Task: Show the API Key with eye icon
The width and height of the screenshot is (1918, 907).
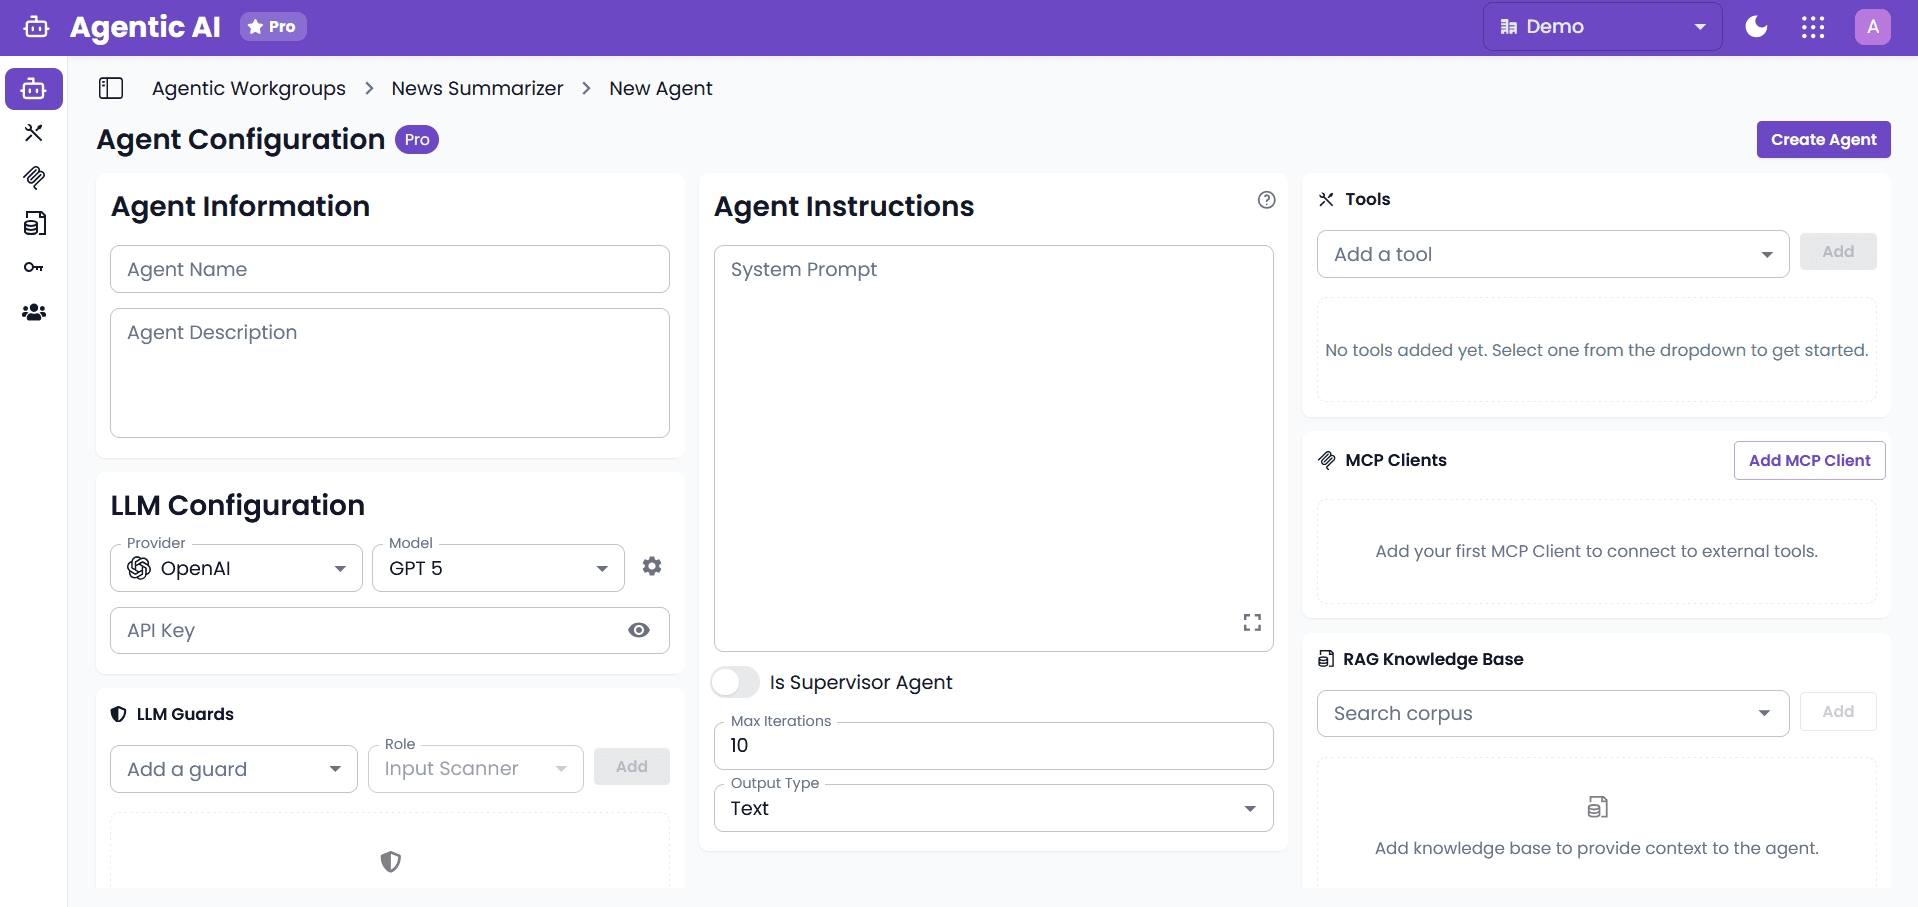Action: point(639,630)
